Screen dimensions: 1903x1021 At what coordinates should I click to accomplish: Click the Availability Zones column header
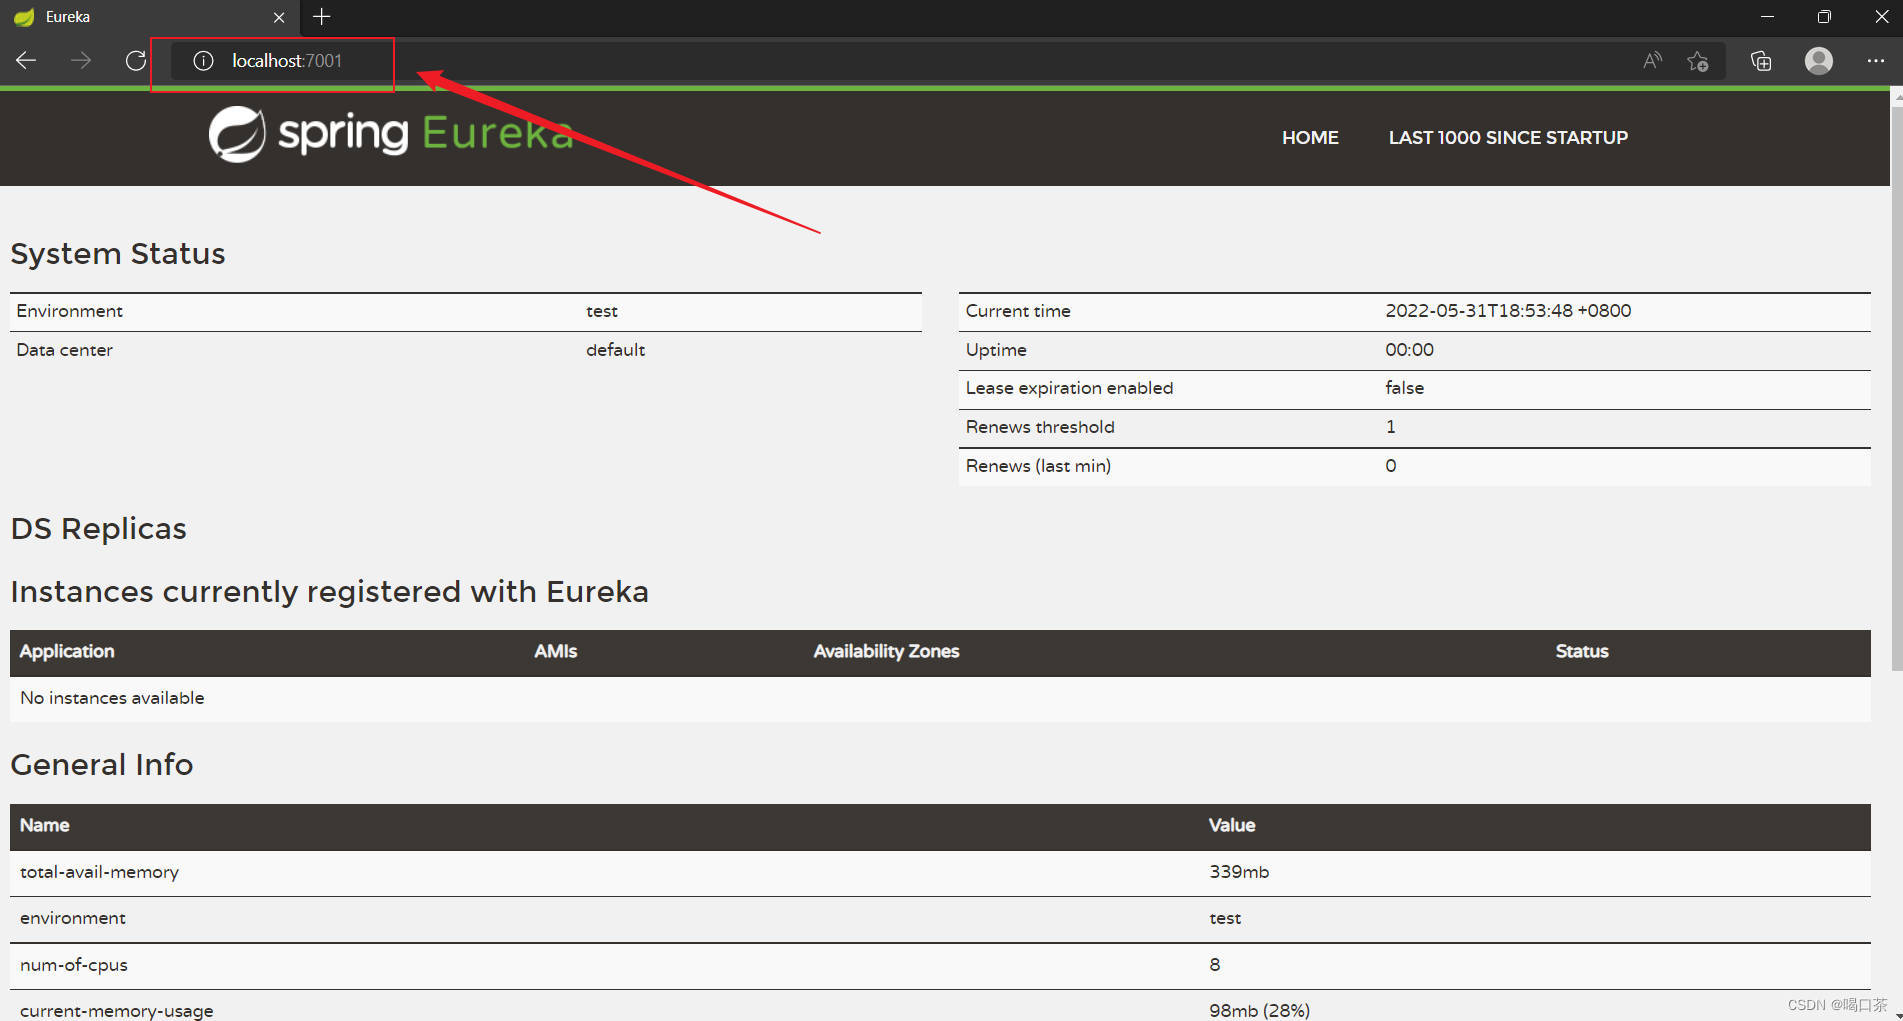click(886, 652)
